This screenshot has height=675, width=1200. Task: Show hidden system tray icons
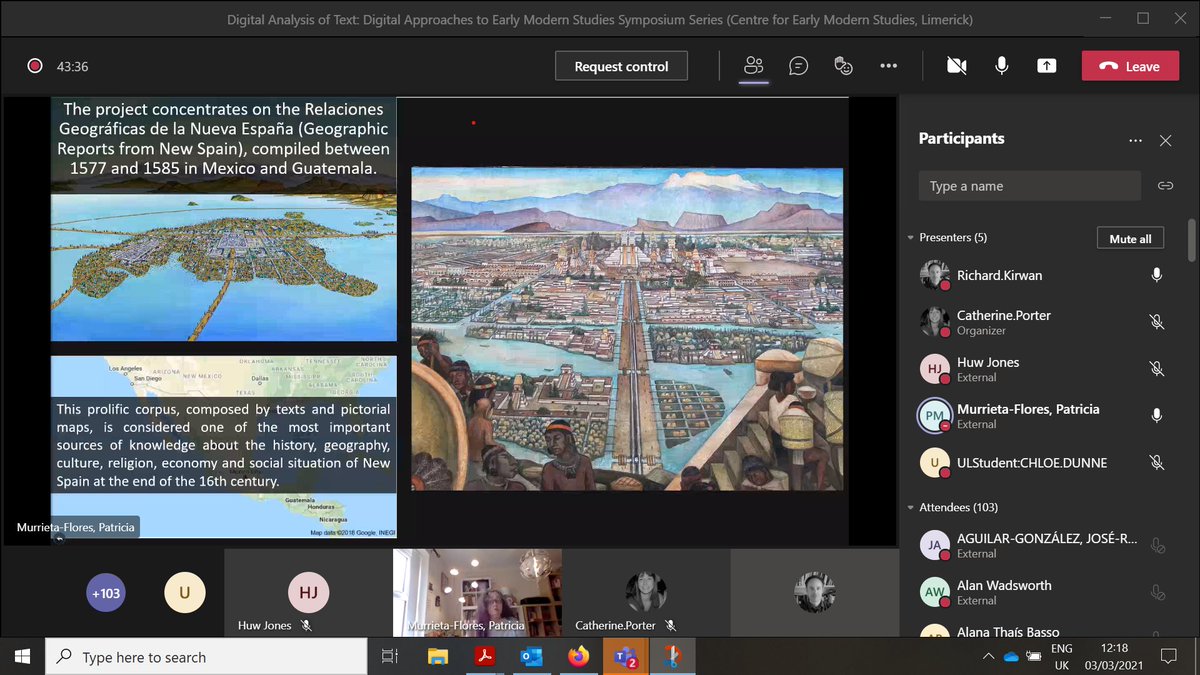[x=988, y=657]
